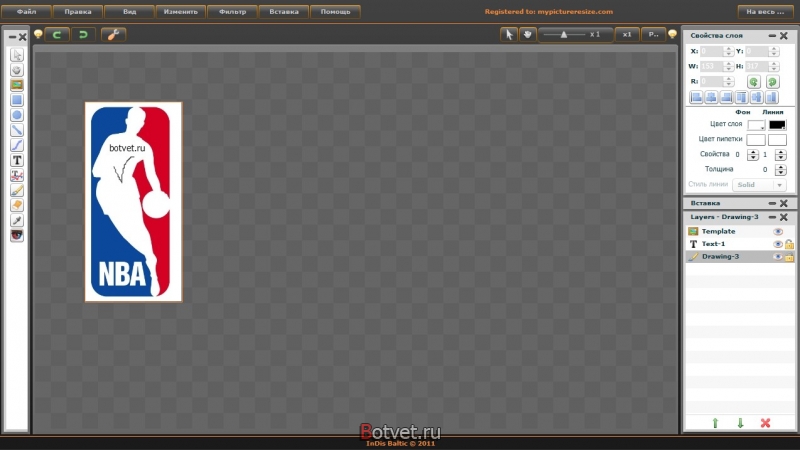The image size is (800, 450).
Task: Delete layer with the red X icon
Action: click(x=765, y=423)
